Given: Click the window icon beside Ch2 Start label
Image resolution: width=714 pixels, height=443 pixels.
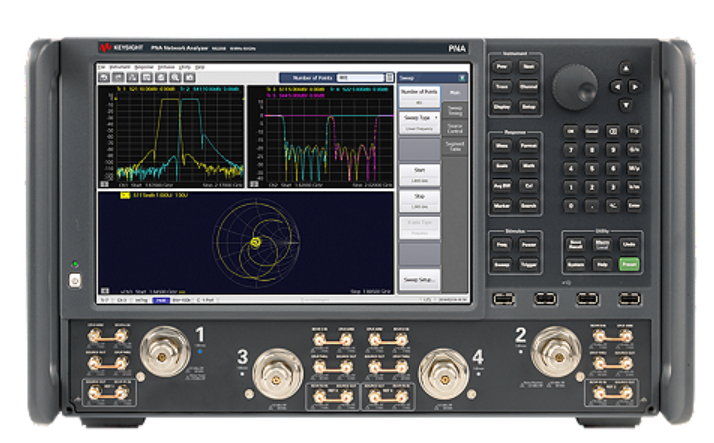Looking at the screenshot, I should click(x=255, y=185).
